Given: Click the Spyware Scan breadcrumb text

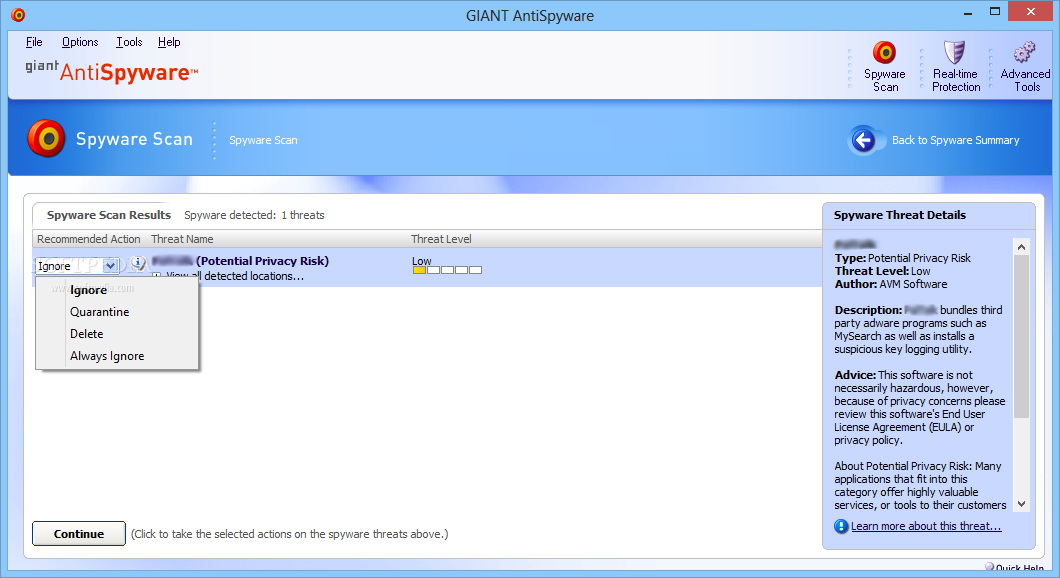Looking at the screenshot, I should (263, 140).
